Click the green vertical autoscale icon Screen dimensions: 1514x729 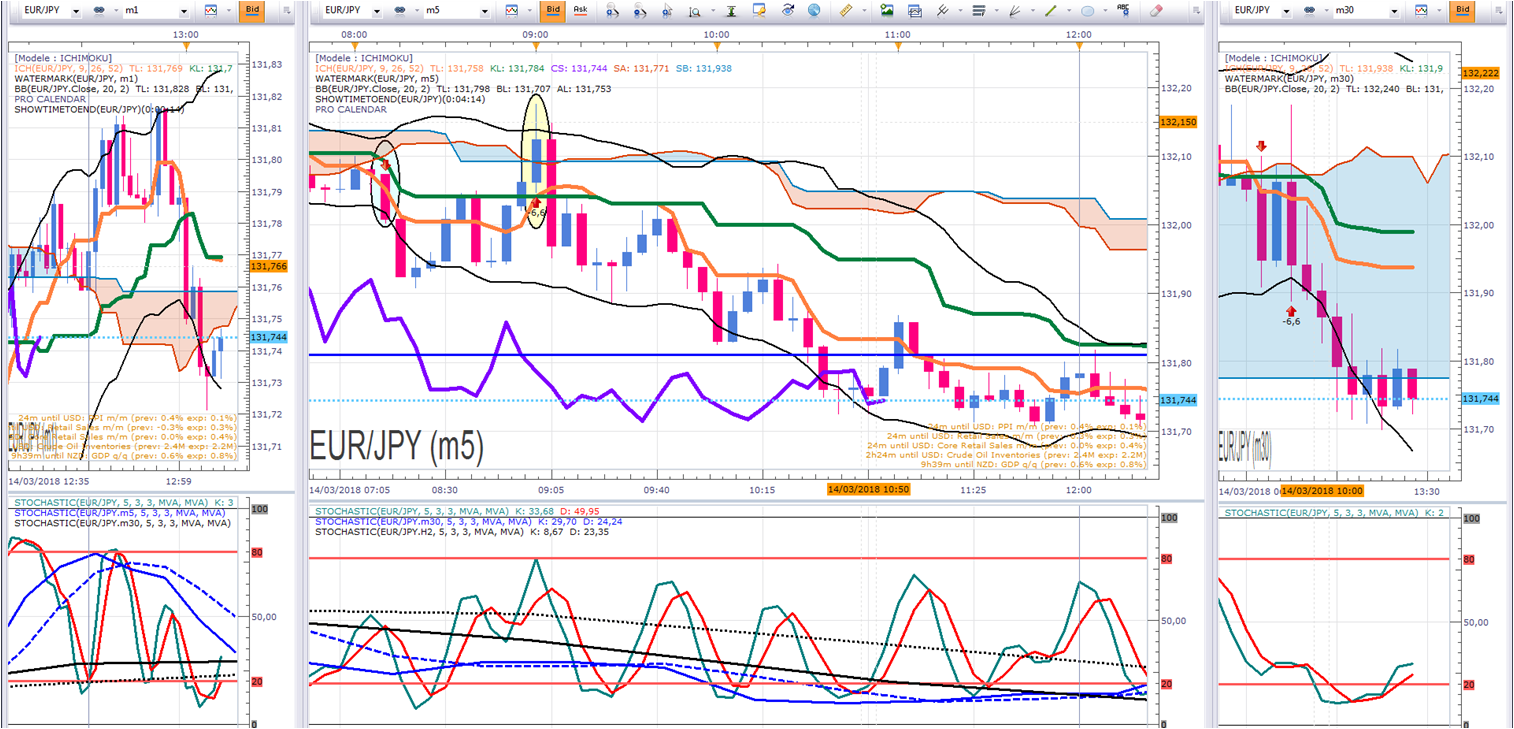(x=729, y=11)
